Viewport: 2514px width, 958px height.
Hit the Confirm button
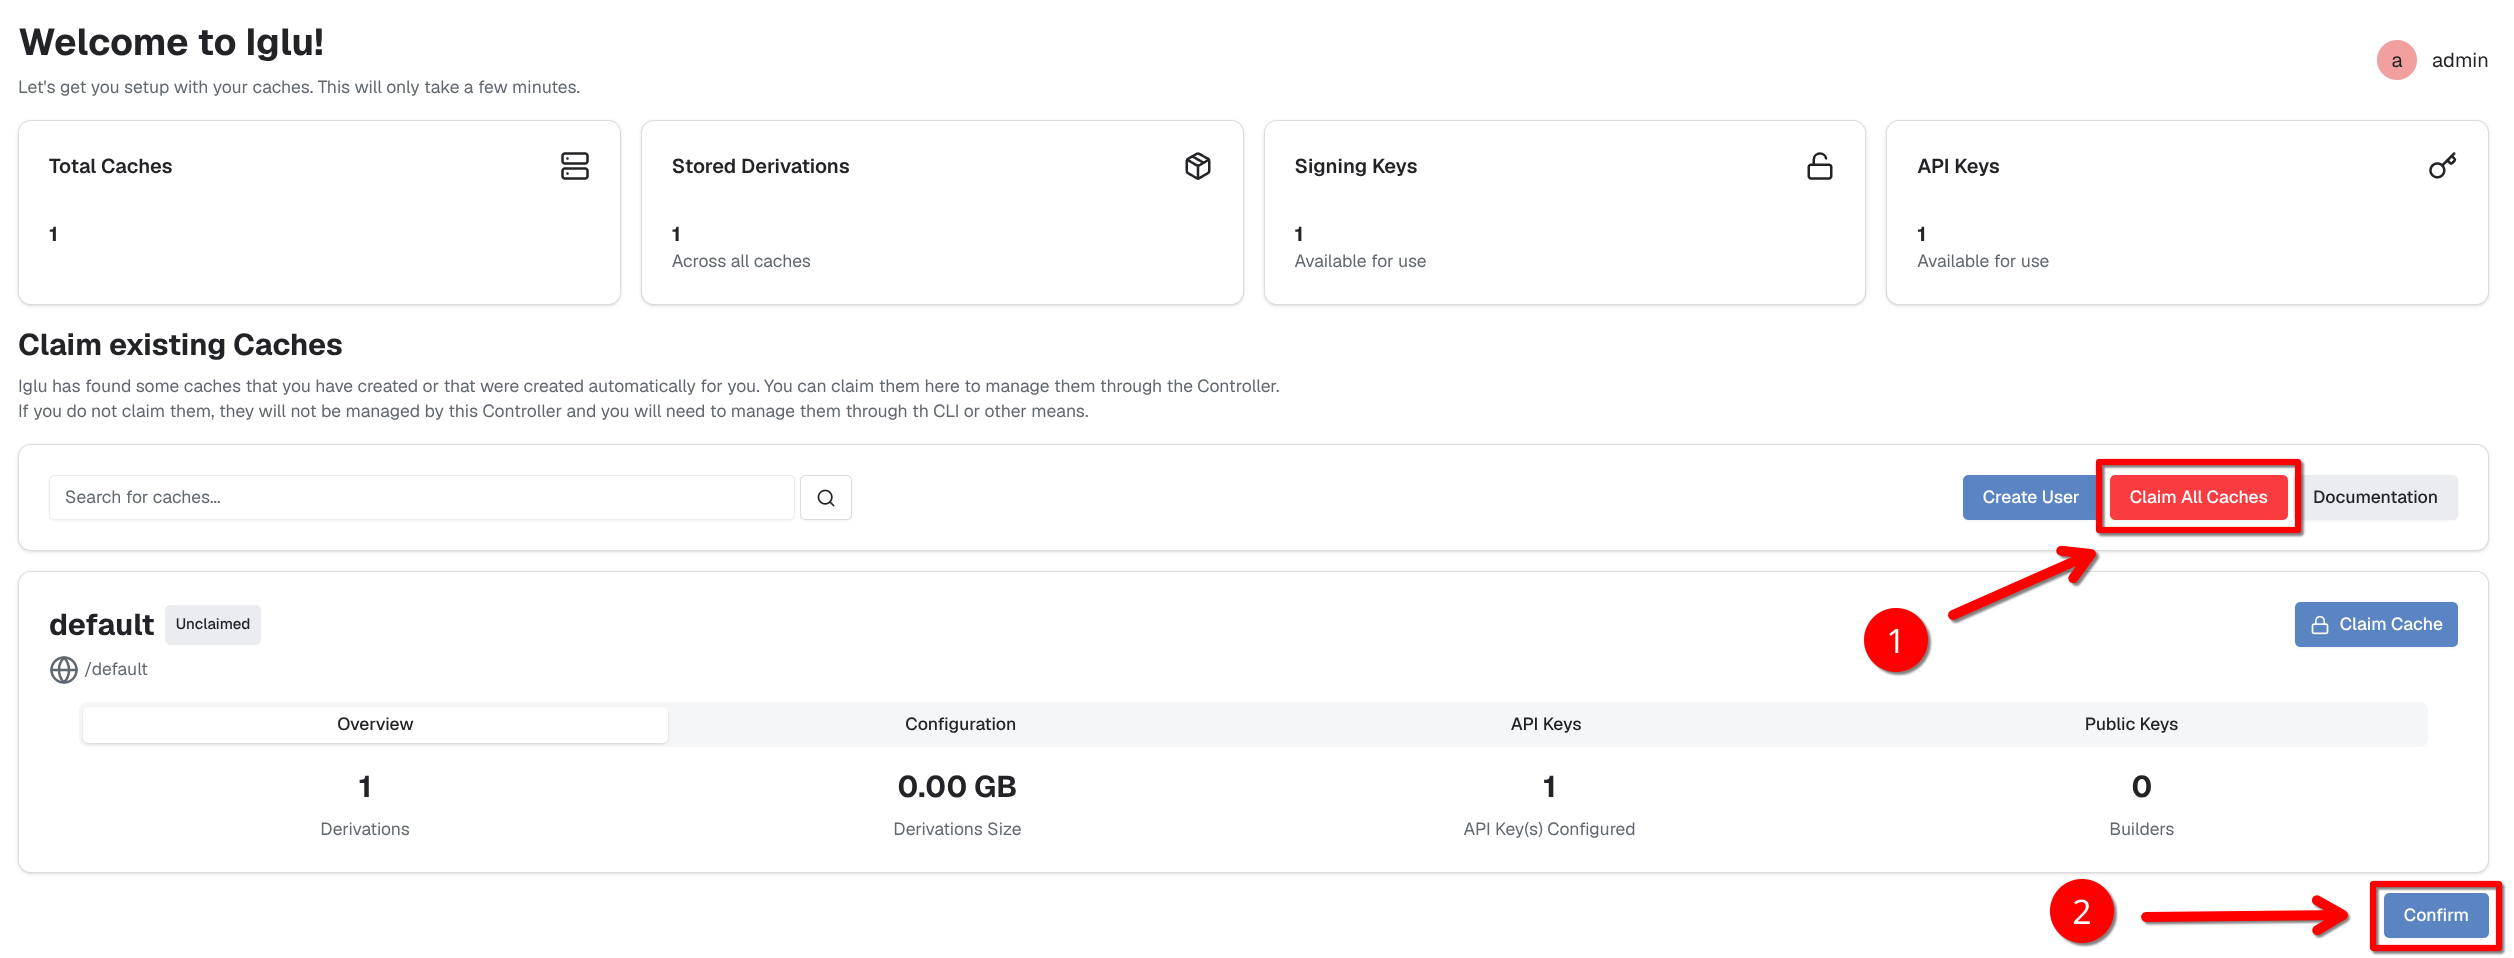(x=2435, y=915)
